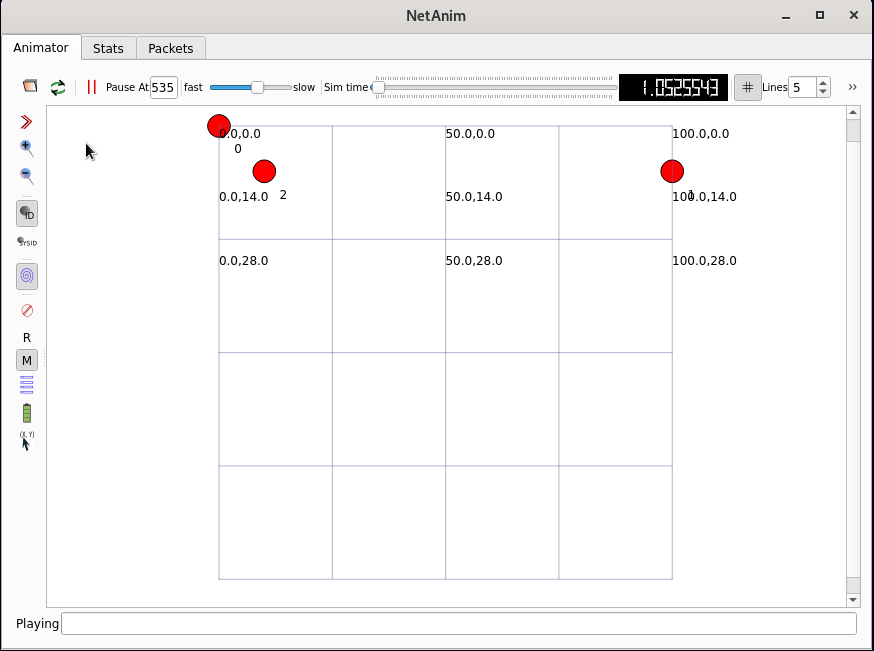Viewport: 874px width, 651px height.
Task: Click the "100.0,28.0" grid coordinate label
Action: tap(705, 261)
